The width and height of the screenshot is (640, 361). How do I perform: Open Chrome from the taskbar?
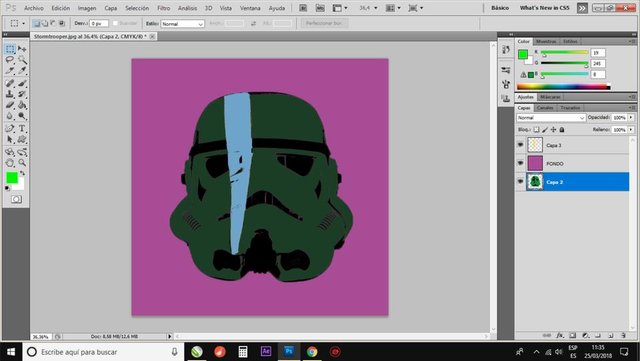(312, 352)
